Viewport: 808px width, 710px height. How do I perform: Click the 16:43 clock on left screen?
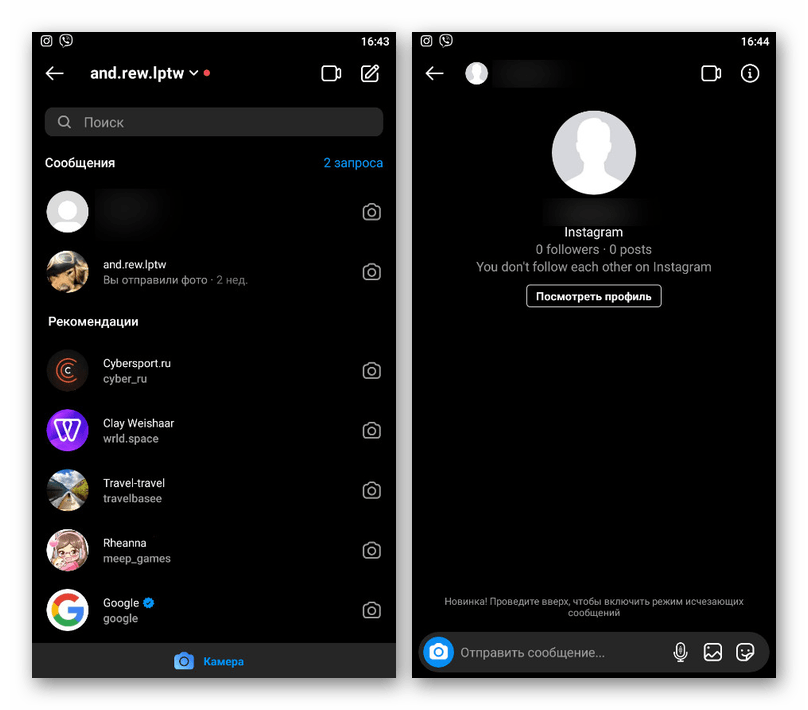coord(375,41)
